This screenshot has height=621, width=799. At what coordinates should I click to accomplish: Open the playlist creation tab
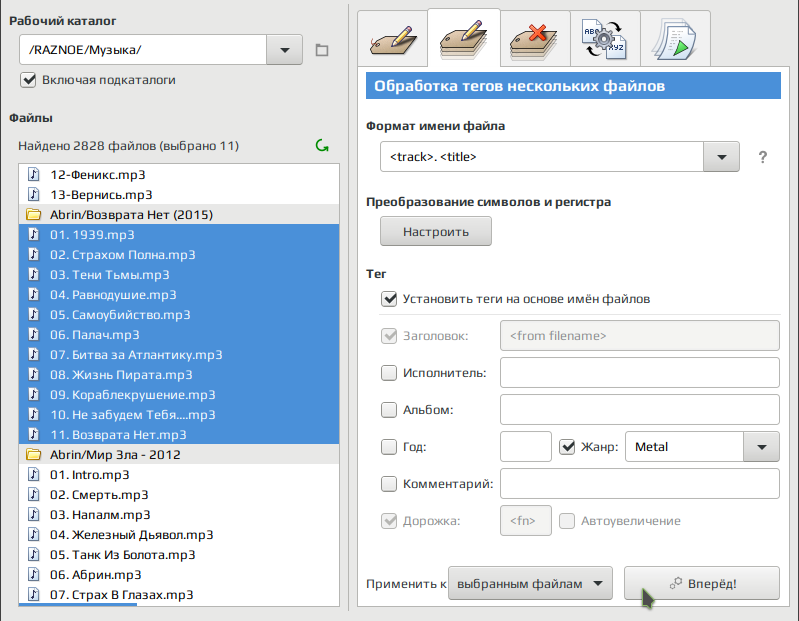pyautogui.click(x=675, y=39)
